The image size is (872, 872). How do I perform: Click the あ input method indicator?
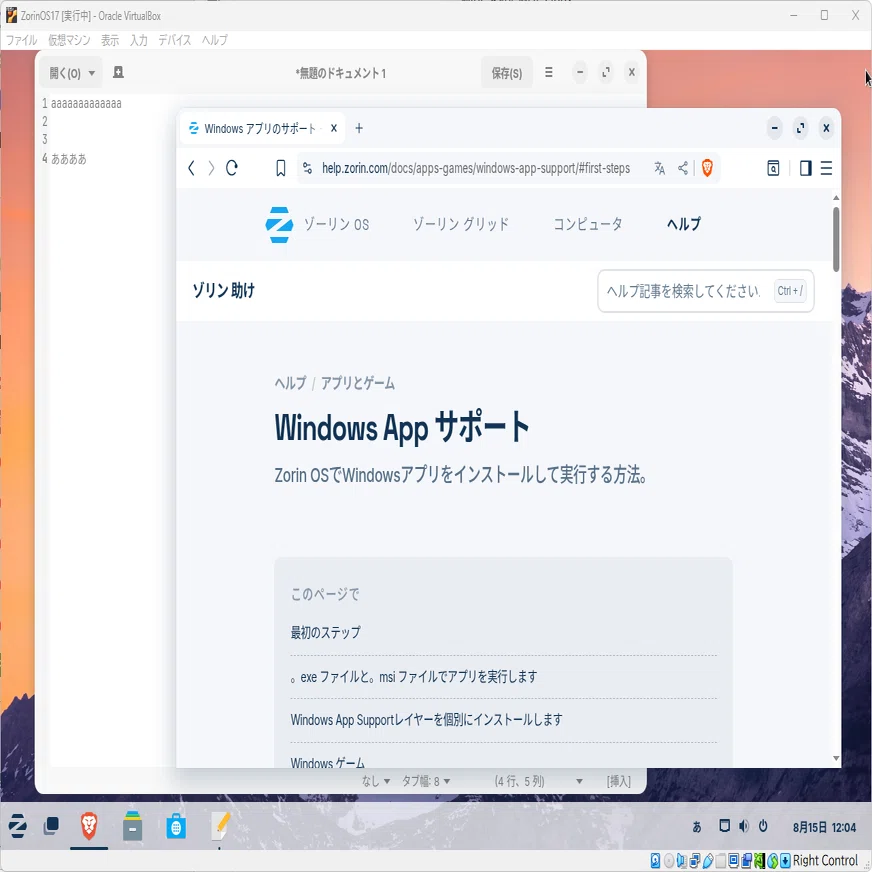click(x=697, y=827)
